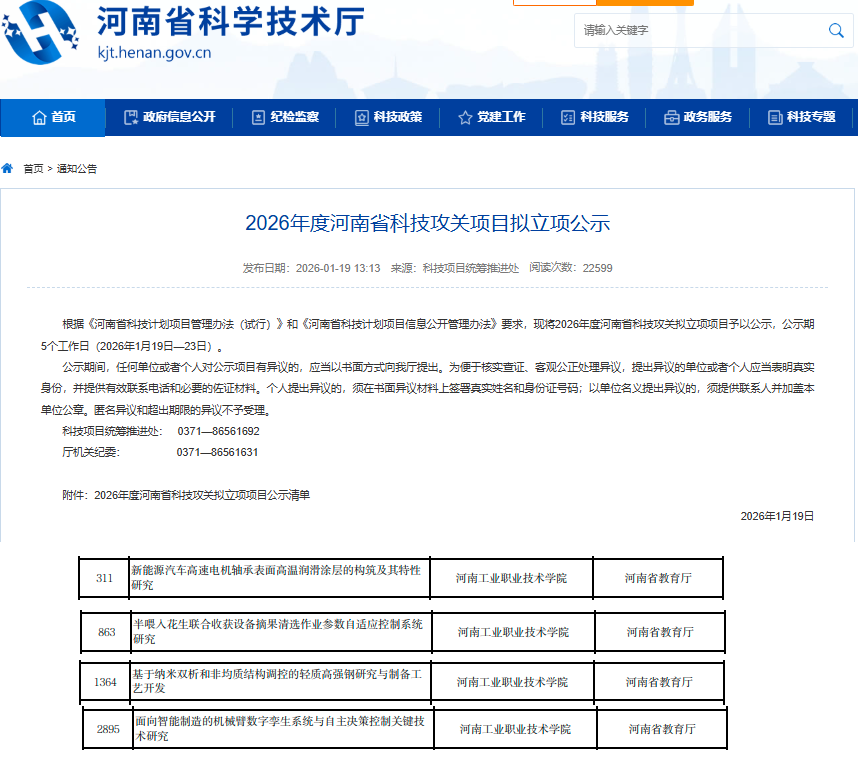
Task: Click the 纪检监察 navigation icon
Action: [258, 117]
